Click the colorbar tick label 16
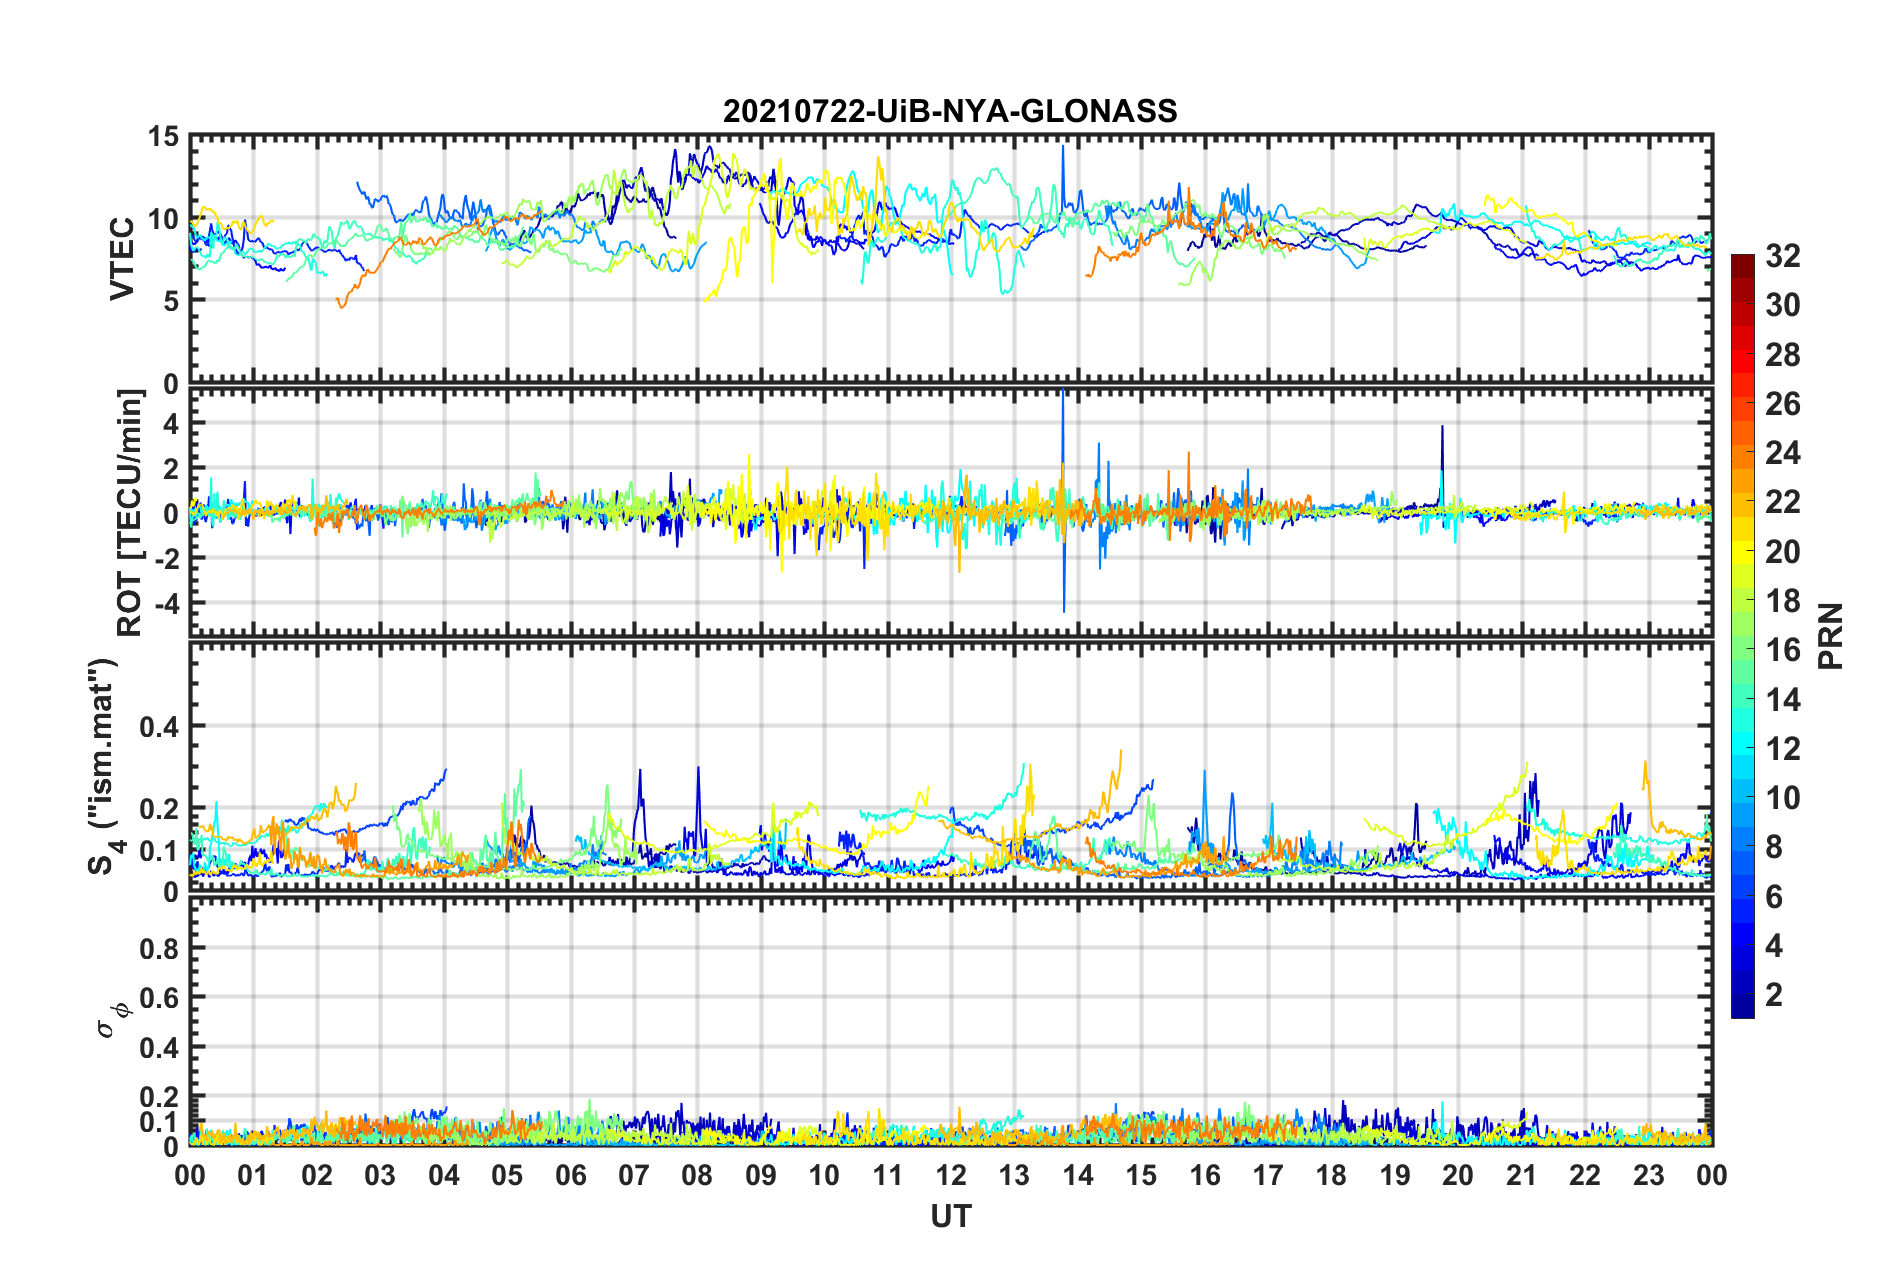Screen dimensions: 1902x1272 tap(1782, 650)
